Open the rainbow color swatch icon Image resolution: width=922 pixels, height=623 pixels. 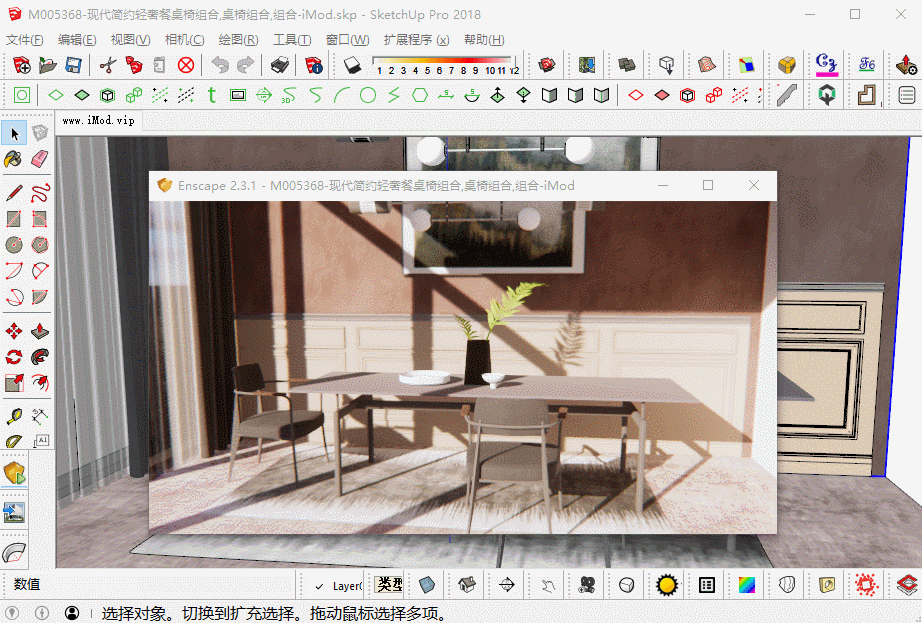pos(747,584)
